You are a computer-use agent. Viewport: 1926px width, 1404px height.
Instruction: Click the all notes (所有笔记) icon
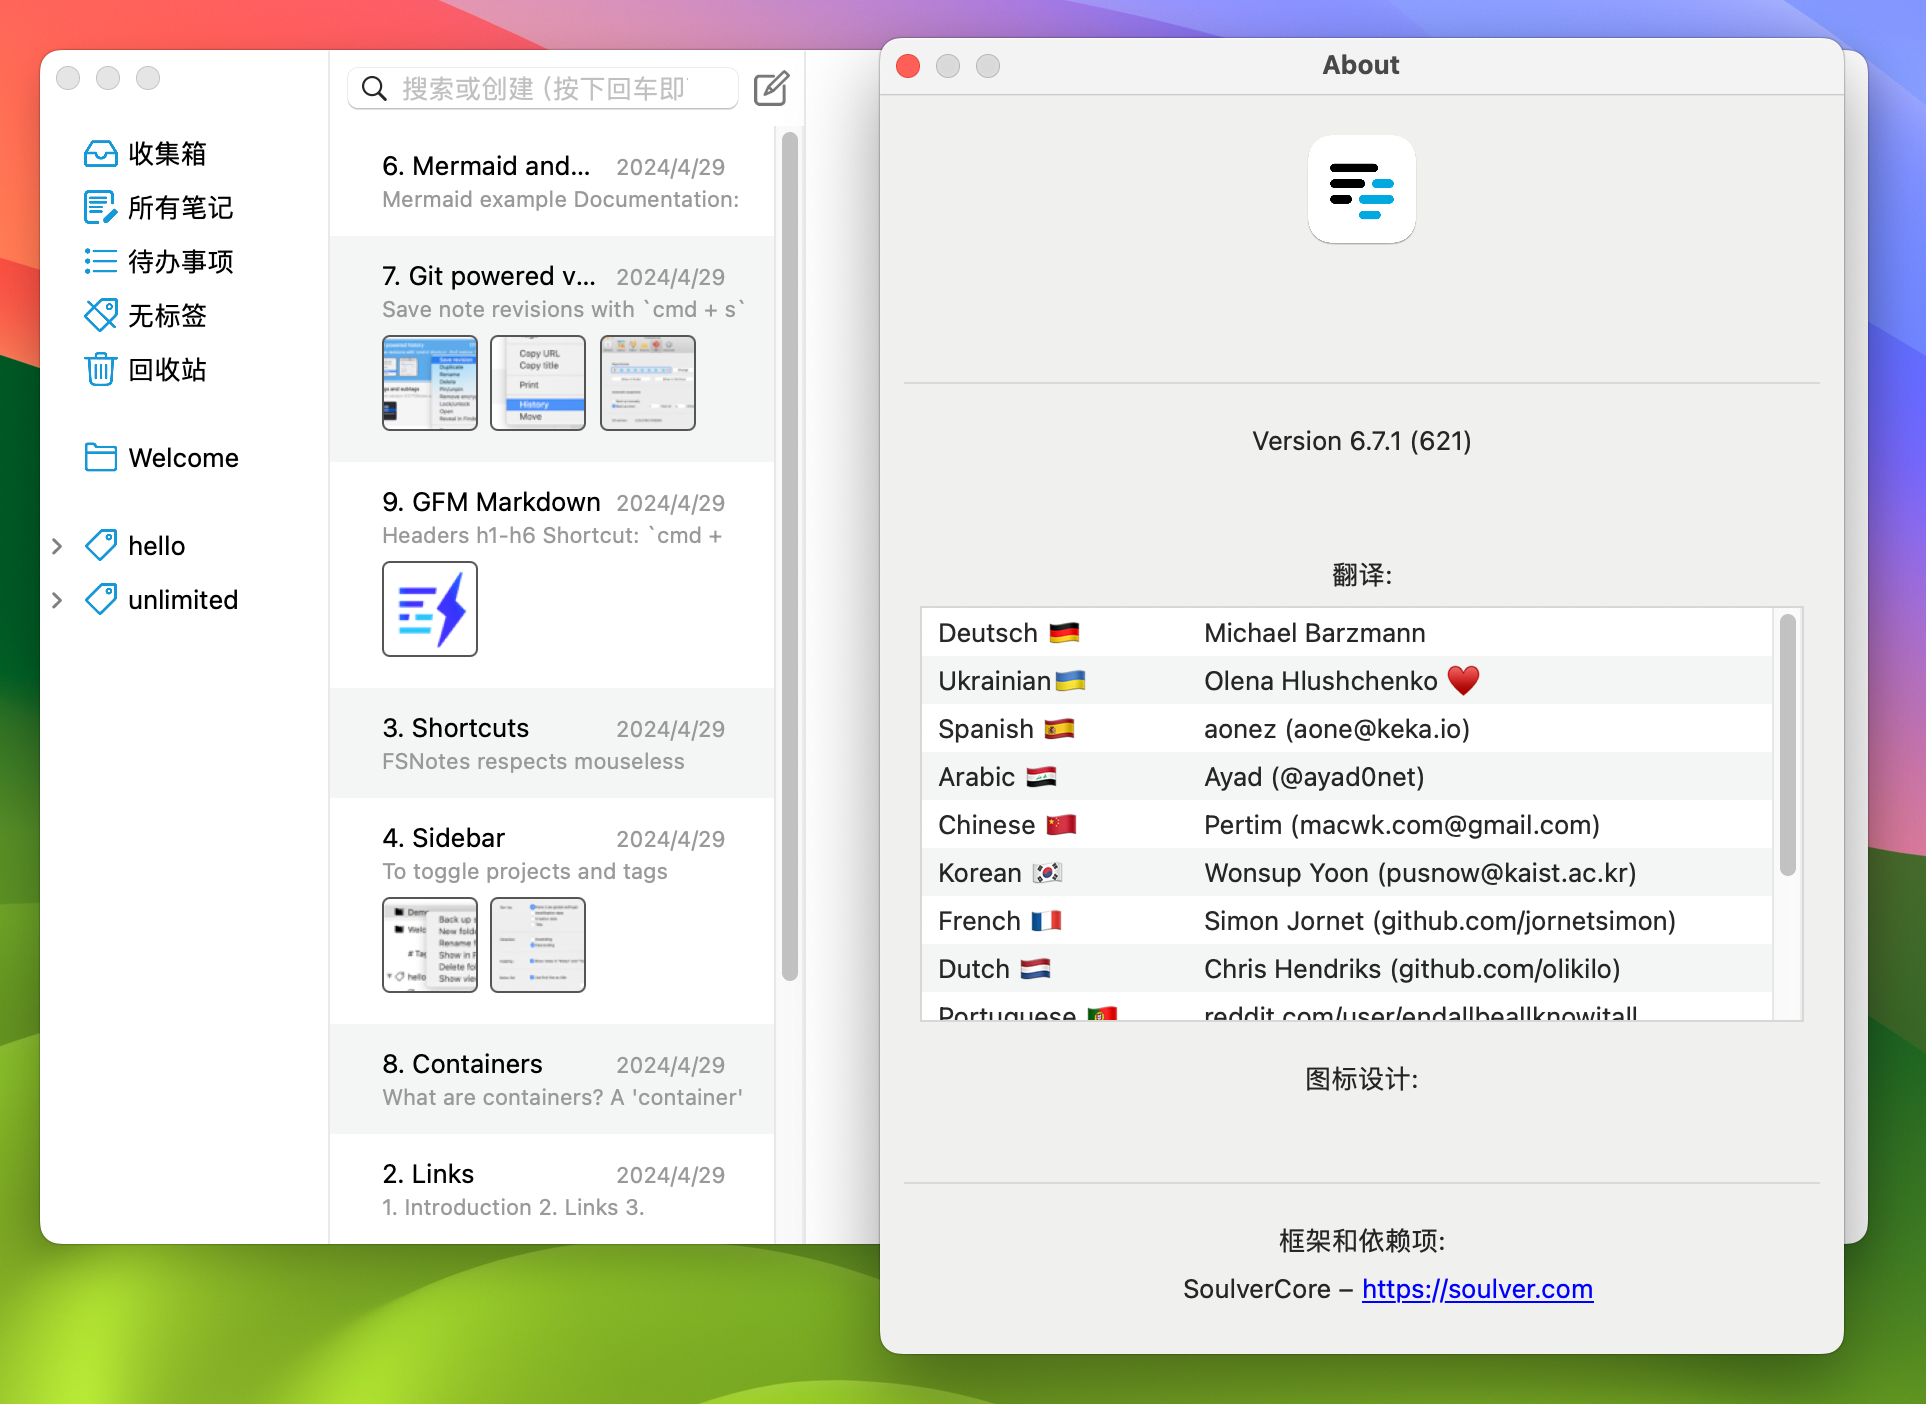pos(100,208)
